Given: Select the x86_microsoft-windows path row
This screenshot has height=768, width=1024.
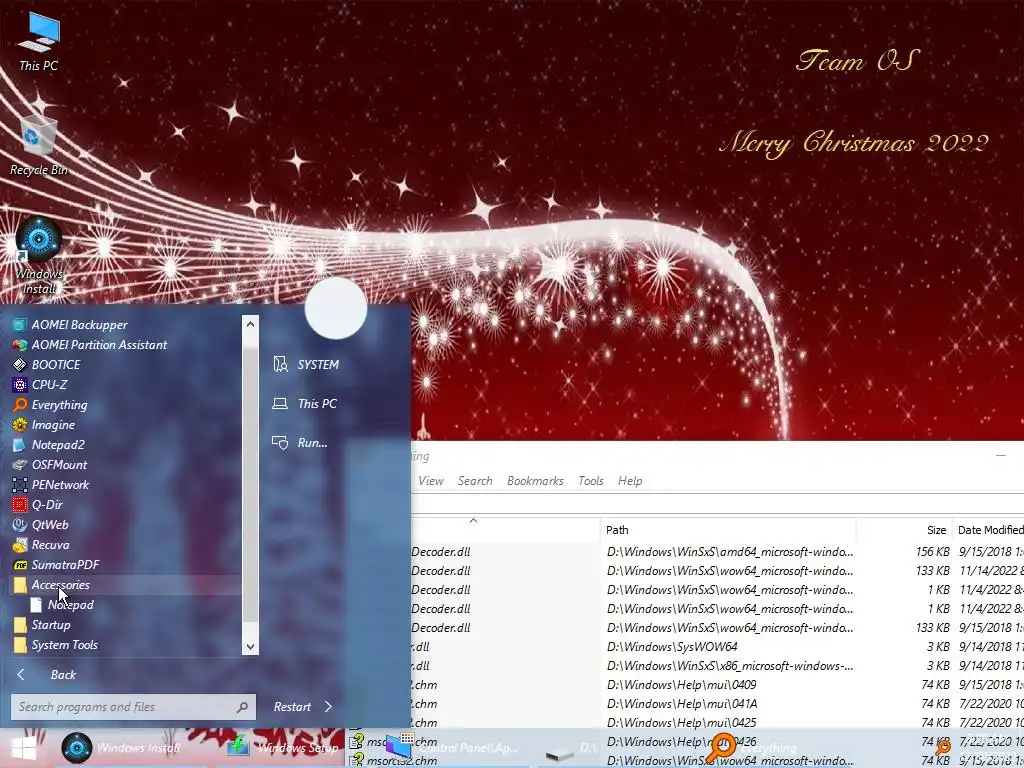Looking at the screenshot, I should pyautogui.click(x=729, y=665).
